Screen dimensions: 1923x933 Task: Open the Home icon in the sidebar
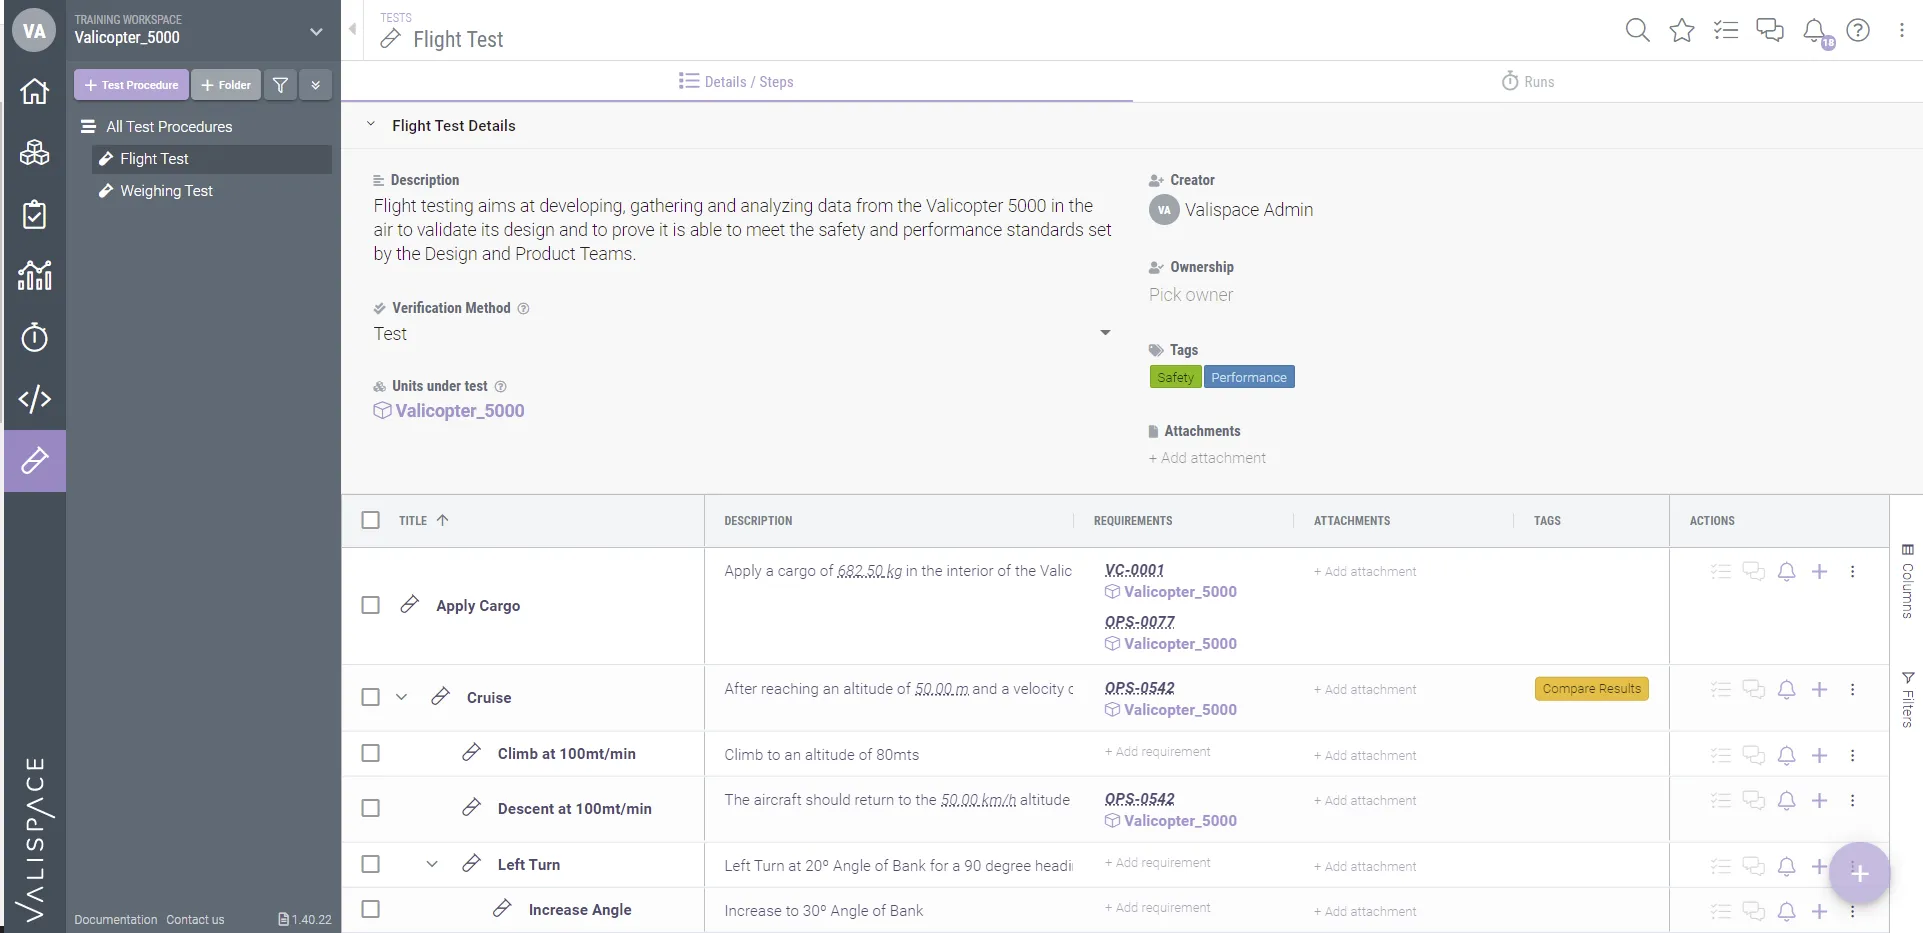pos(35,91)
